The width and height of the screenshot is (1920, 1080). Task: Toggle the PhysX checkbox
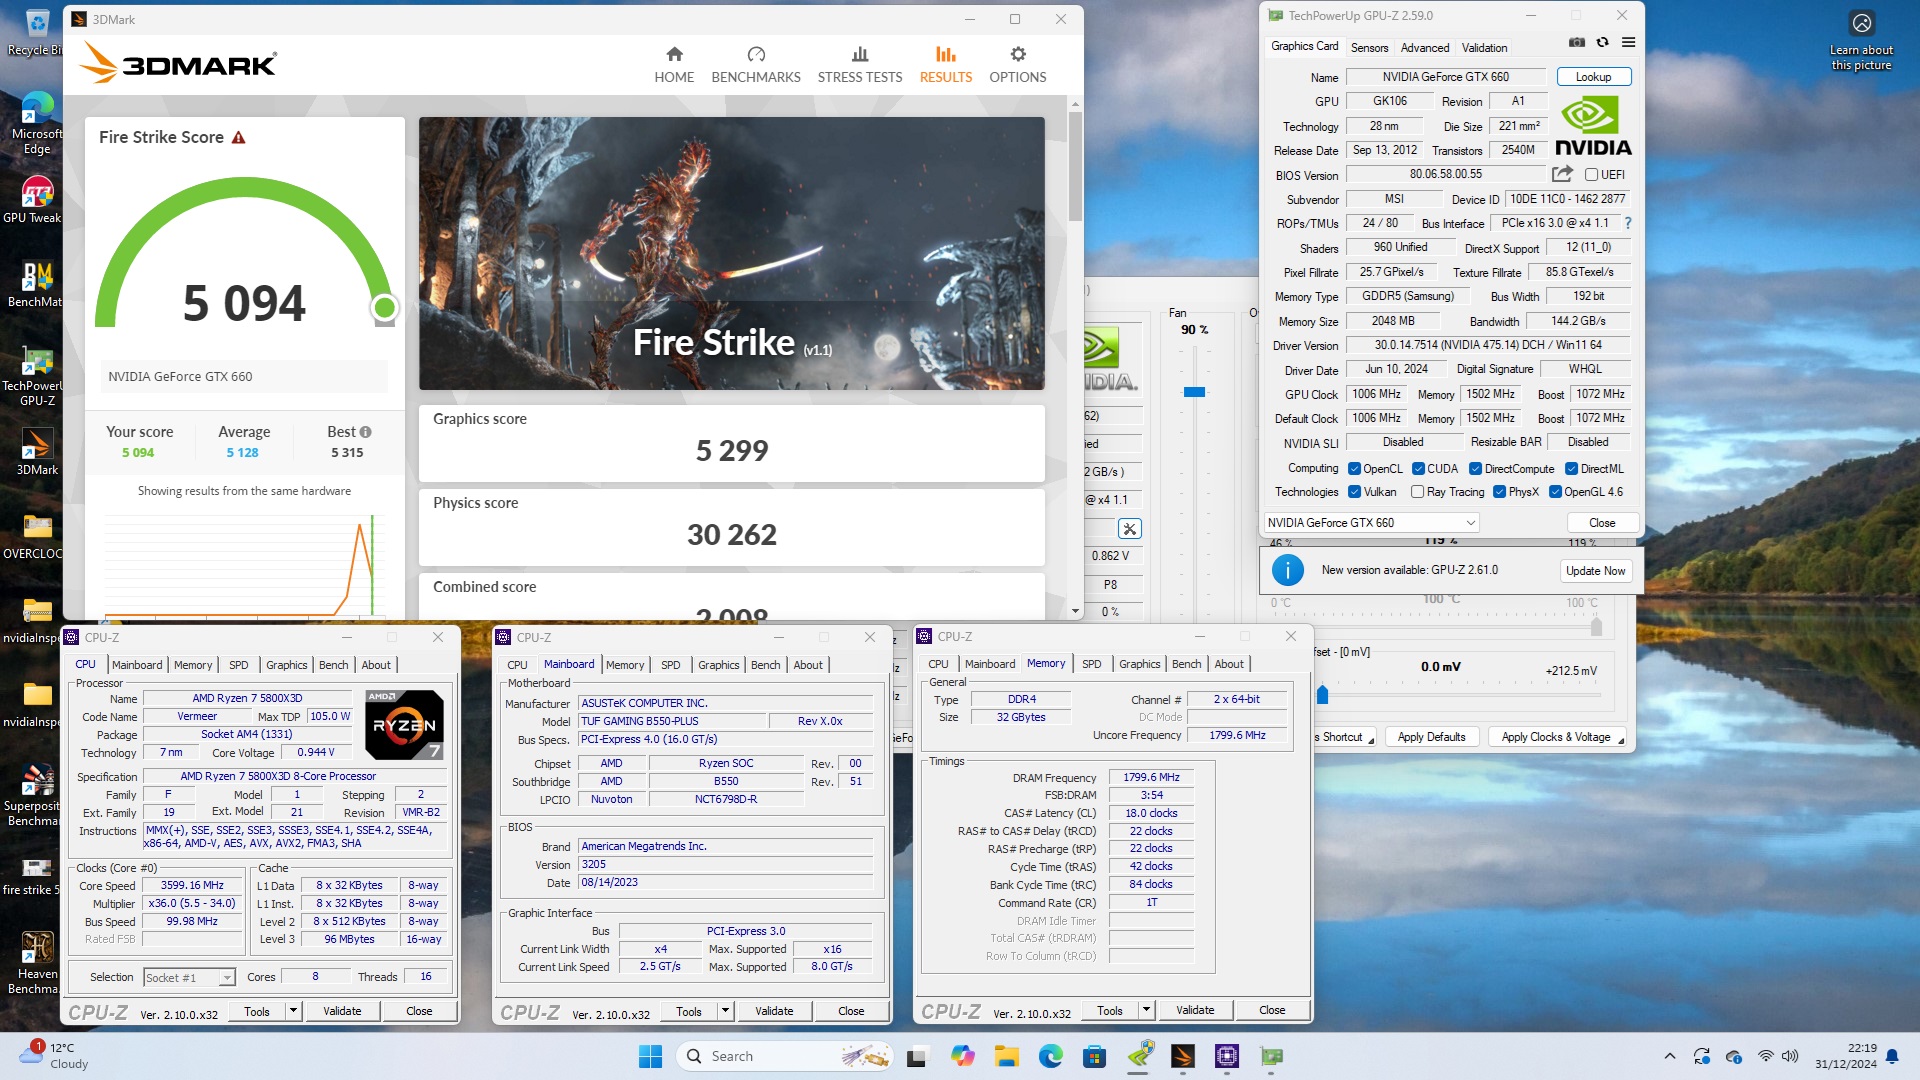coord(1499,491)
